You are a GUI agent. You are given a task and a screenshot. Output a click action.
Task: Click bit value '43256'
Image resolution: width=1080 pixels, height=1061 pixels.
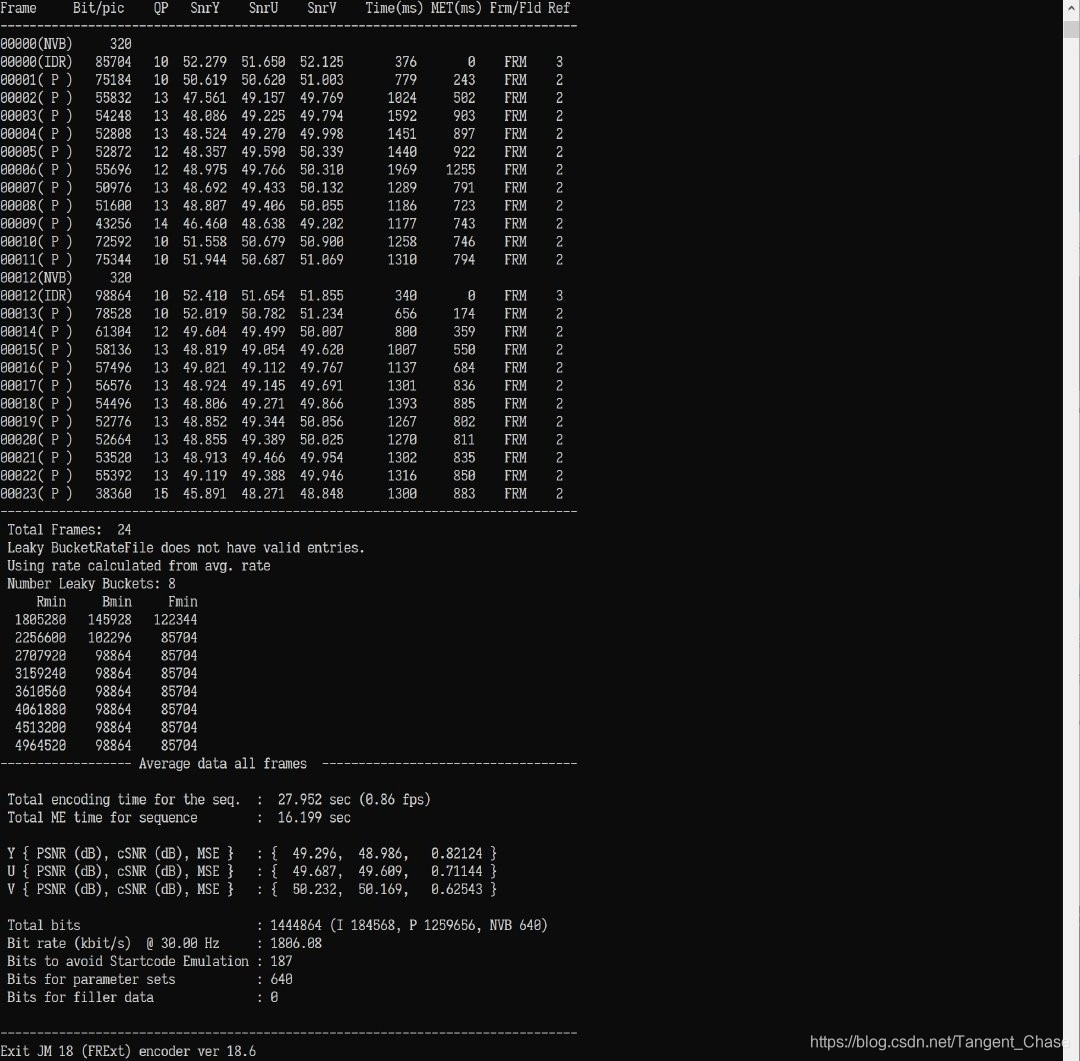[113, 224]
